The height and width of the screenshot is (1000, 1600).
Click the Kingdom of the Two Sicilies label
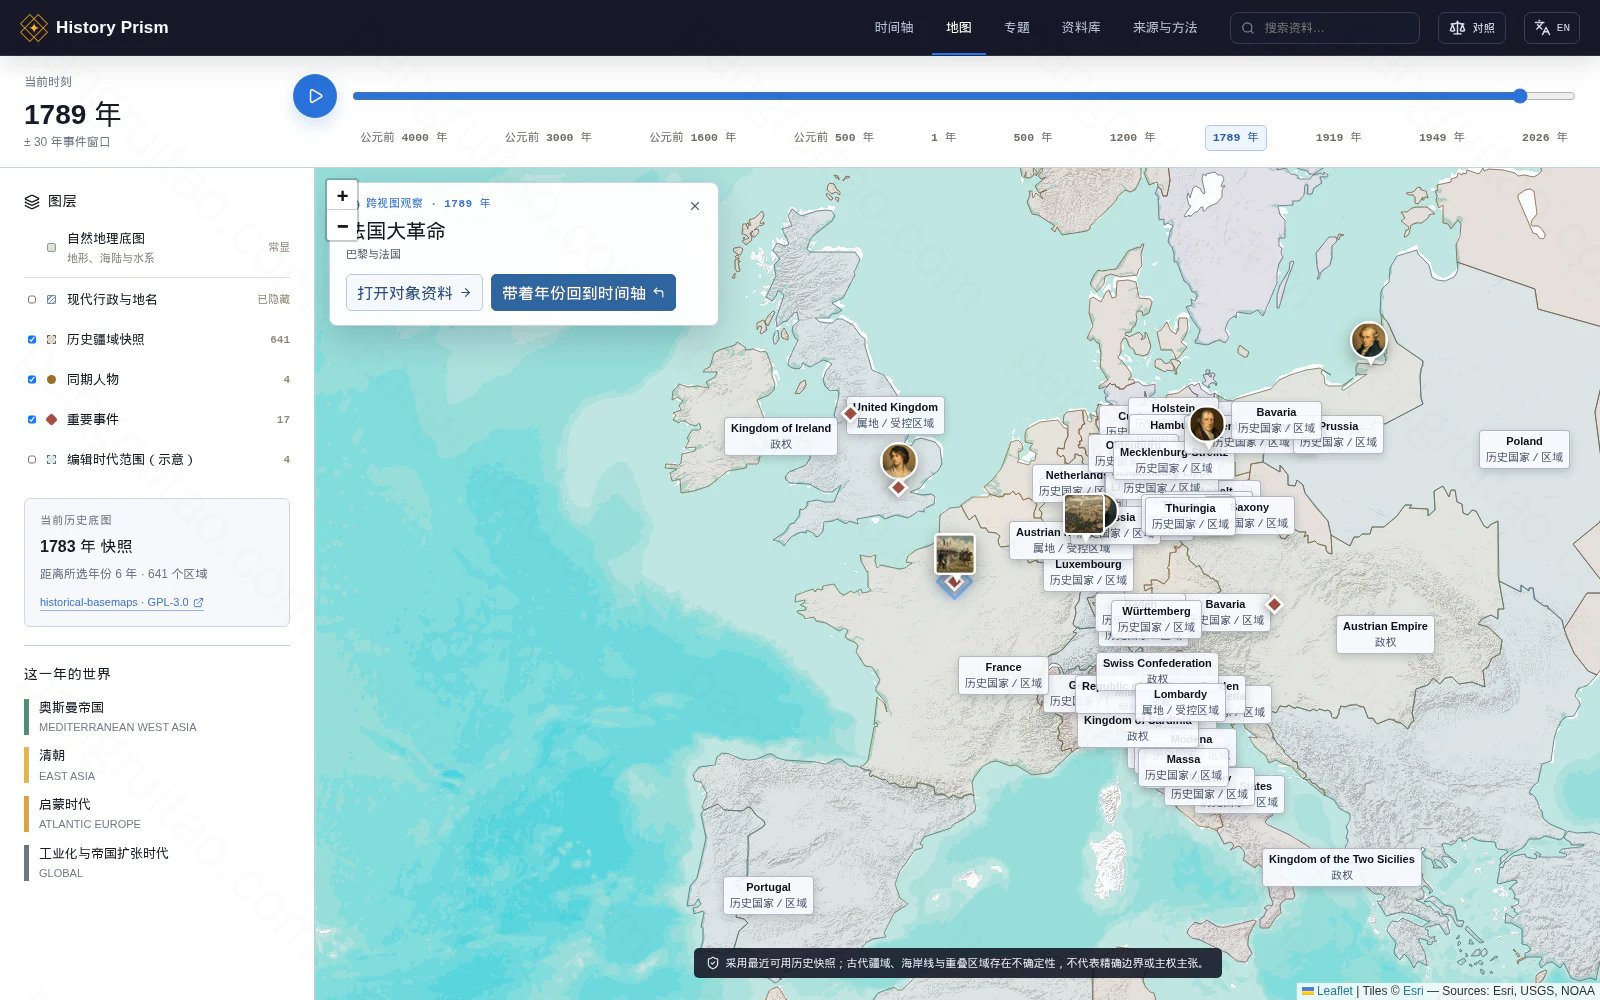pos(1342,867)
